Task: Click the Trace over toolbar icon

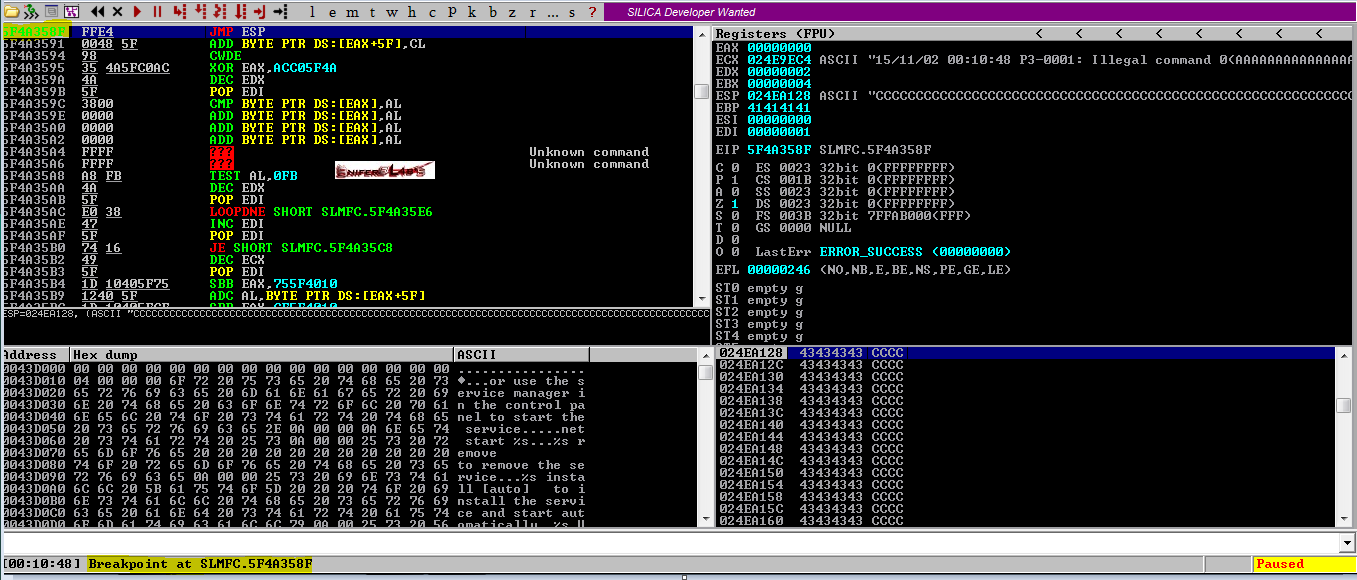Action: tap(240, 11)
